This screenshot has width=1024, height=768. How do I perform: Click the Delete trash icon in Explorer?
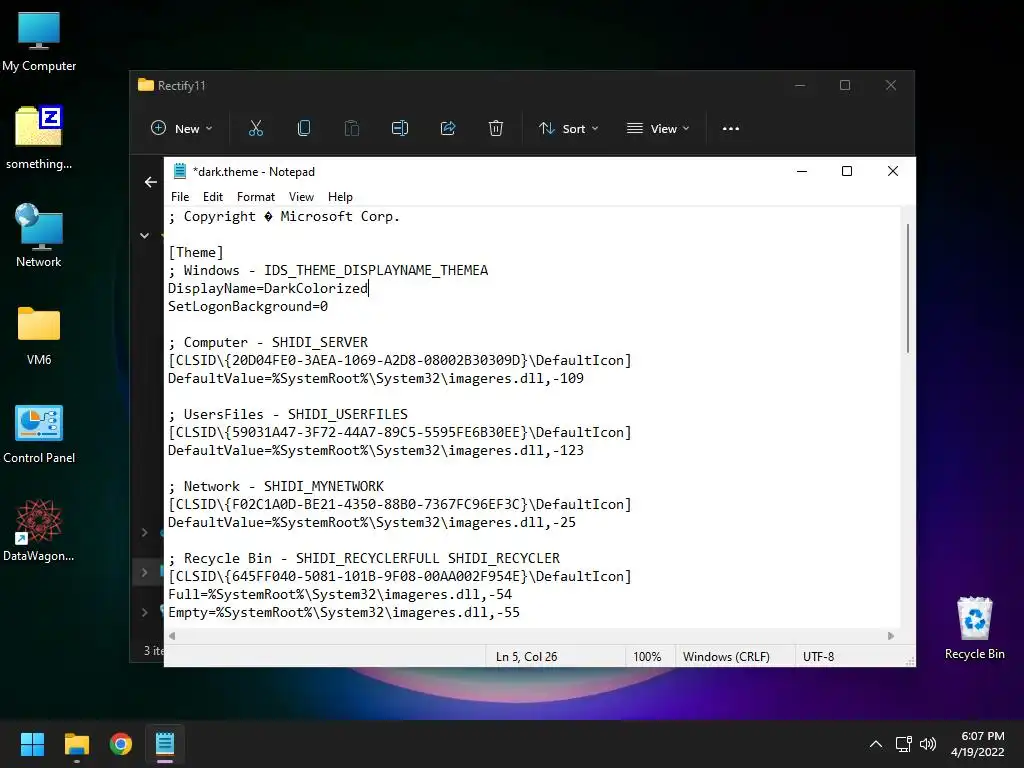[496, 129]
